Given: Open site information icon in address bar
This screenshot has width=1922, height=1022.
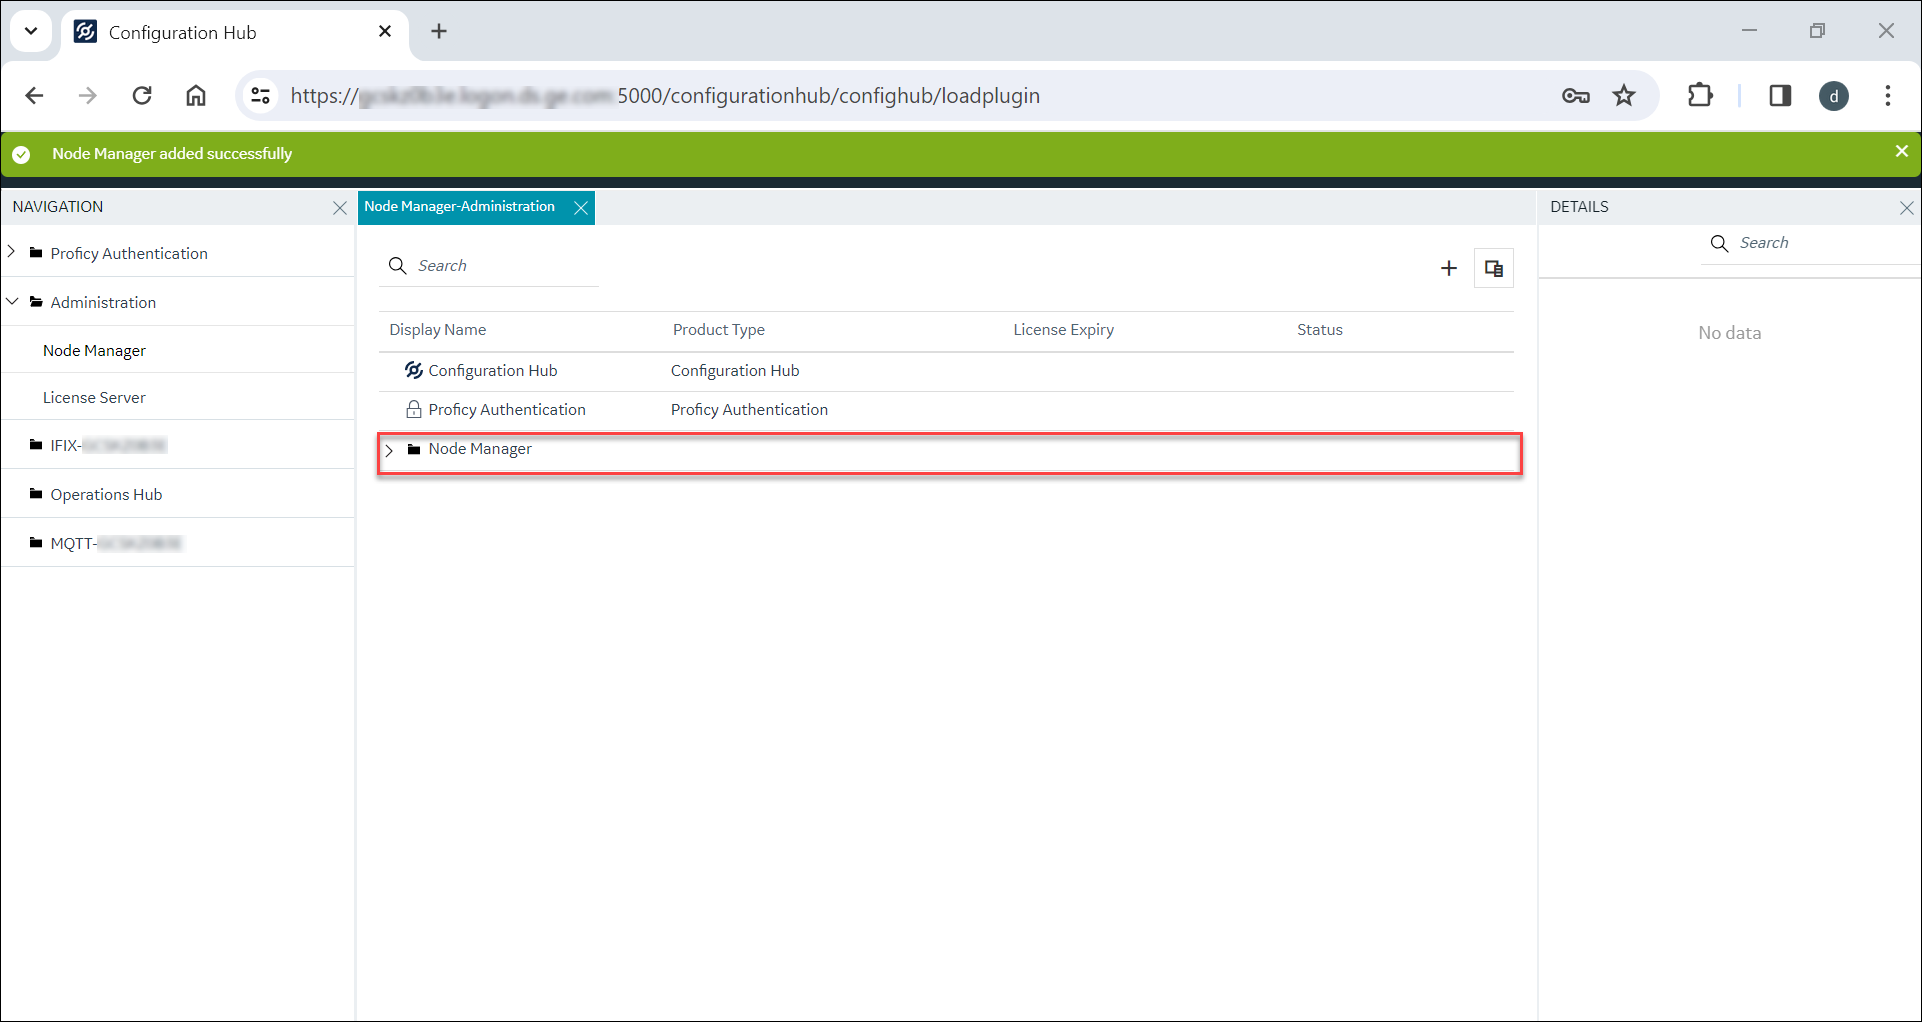Looking at the screenshot, I should pos(260,96).
